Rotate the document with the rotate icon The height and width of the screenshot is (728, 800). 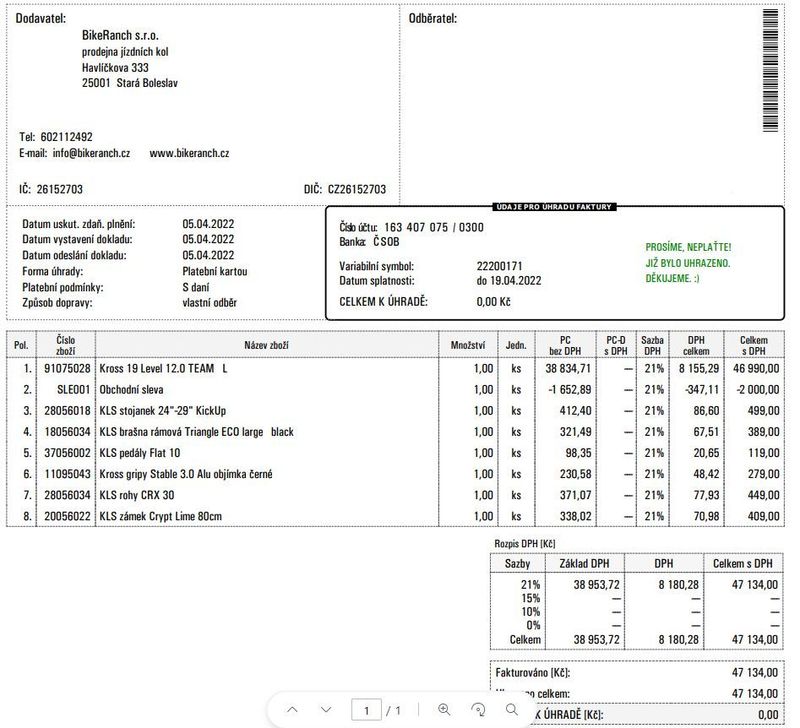[x=478, y=709]
